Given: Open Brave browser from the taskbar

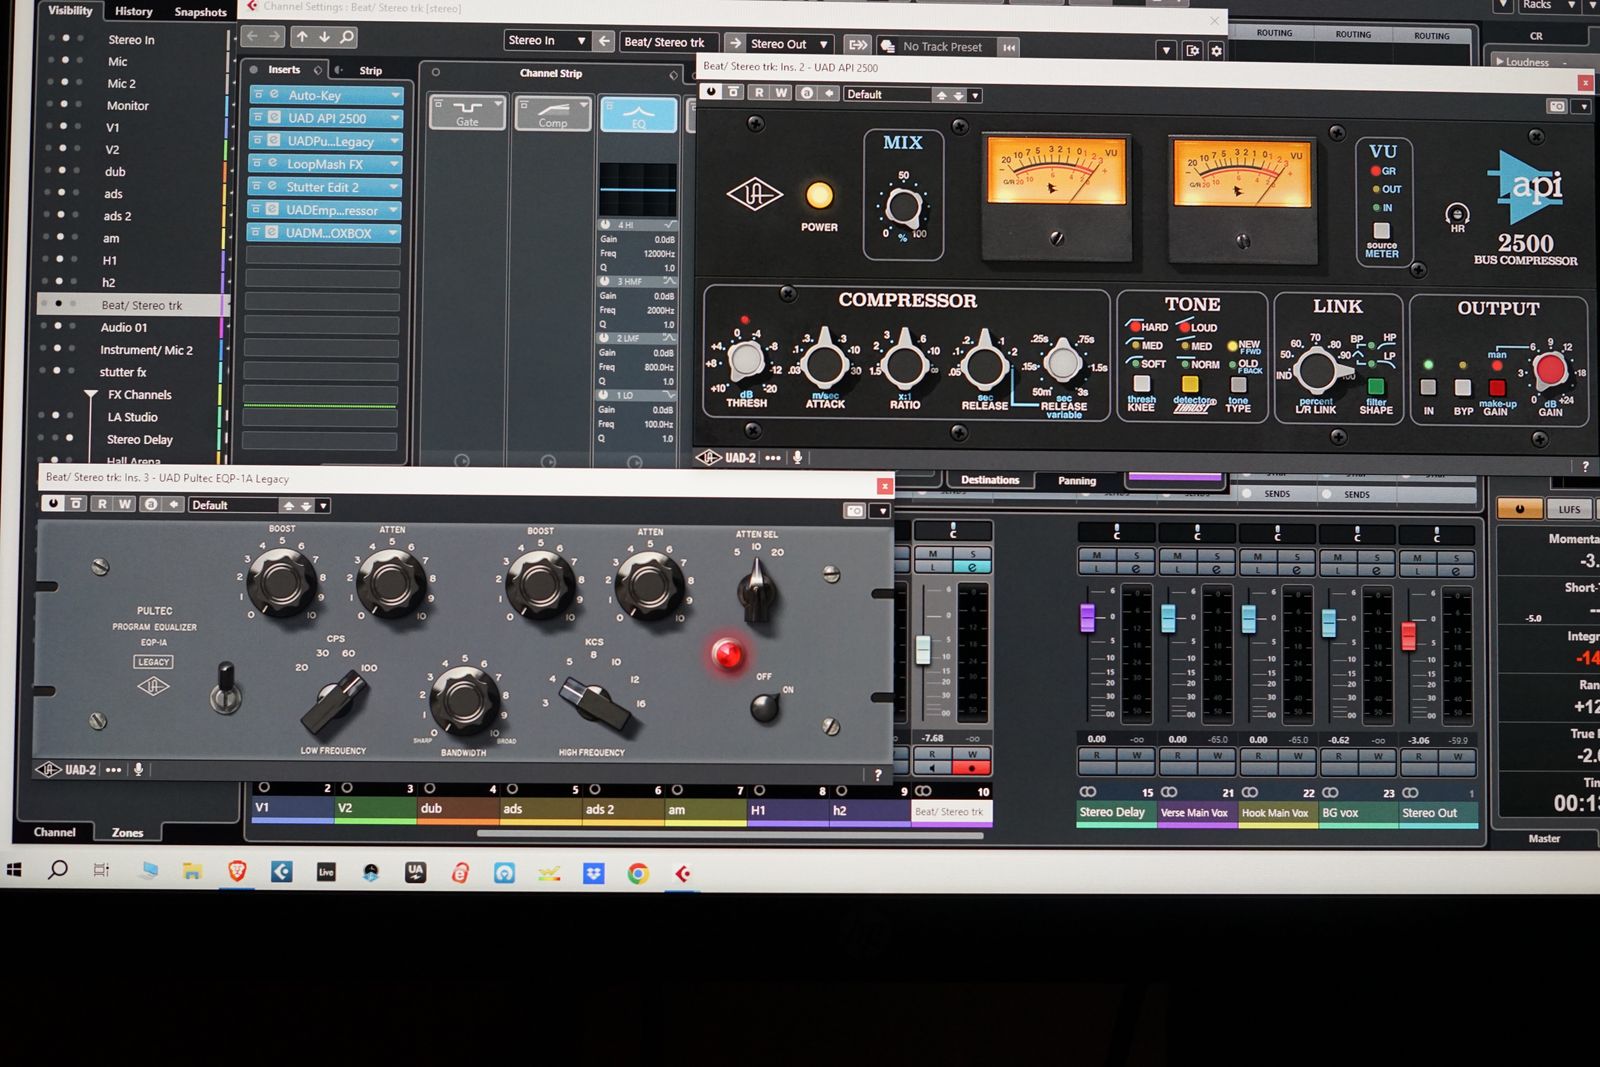Looking at the screenshot, I should click(237, 872).
